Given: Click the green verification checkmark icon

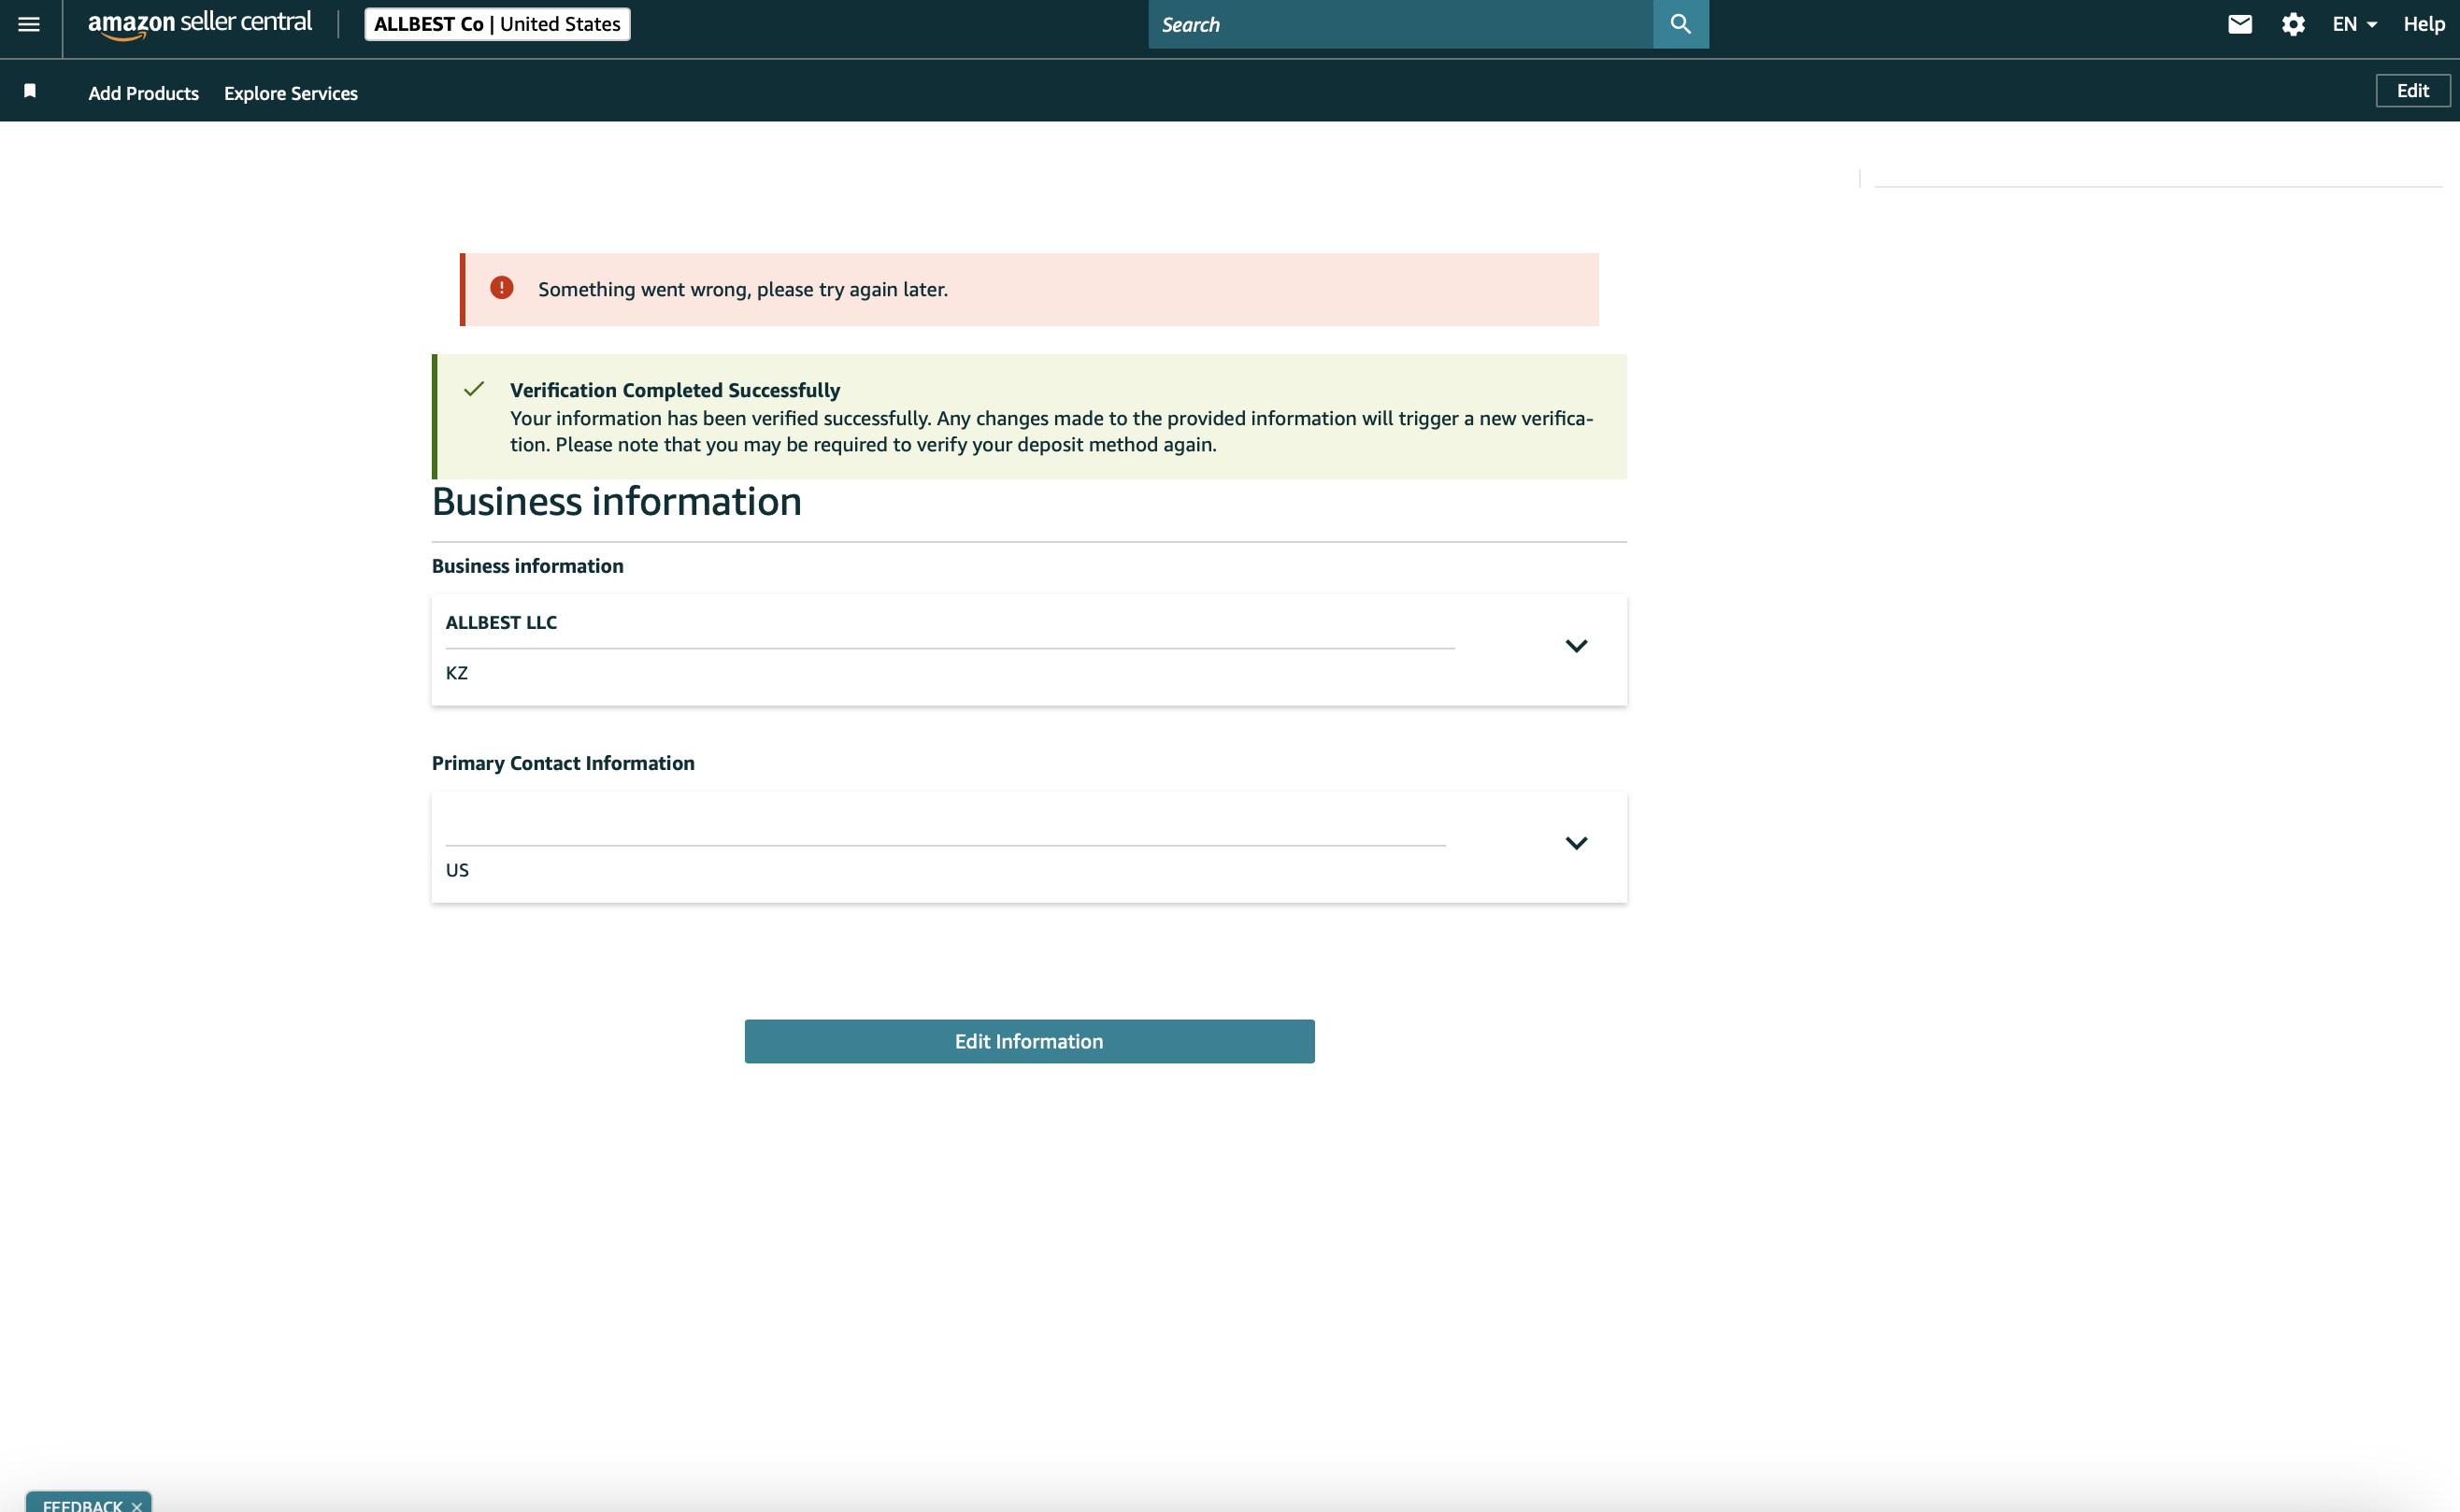Looking at the screenshot, I should (474, 389).
